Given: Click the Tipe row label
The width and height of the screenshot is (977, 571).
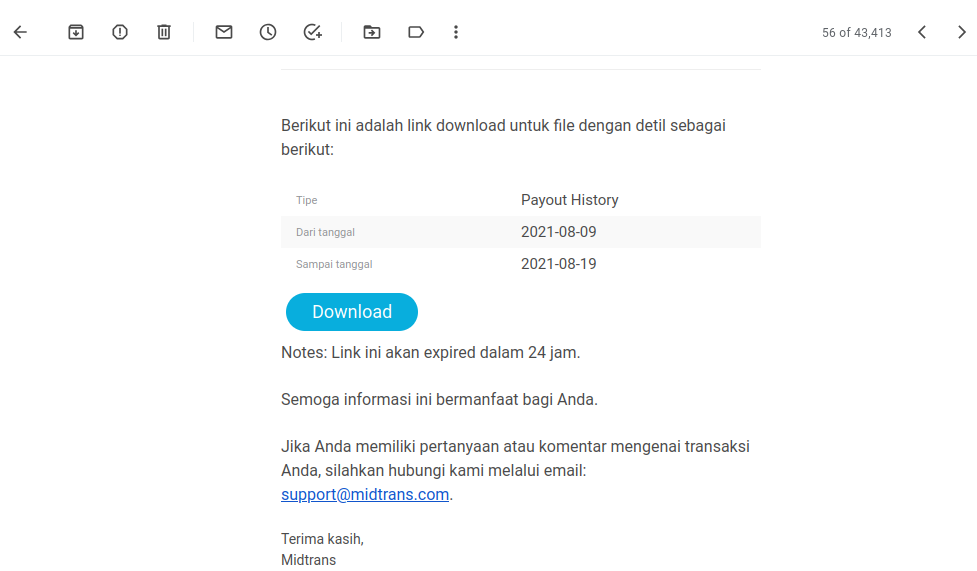Looking at the screenshot, I should [307, 200].
